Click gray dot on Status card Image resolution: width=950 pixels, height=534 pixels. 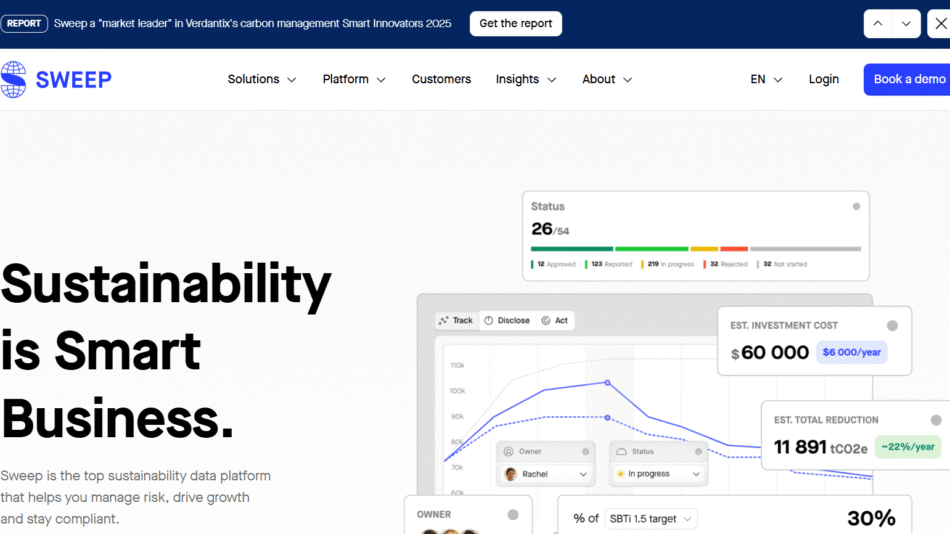(x=856, y=206)
